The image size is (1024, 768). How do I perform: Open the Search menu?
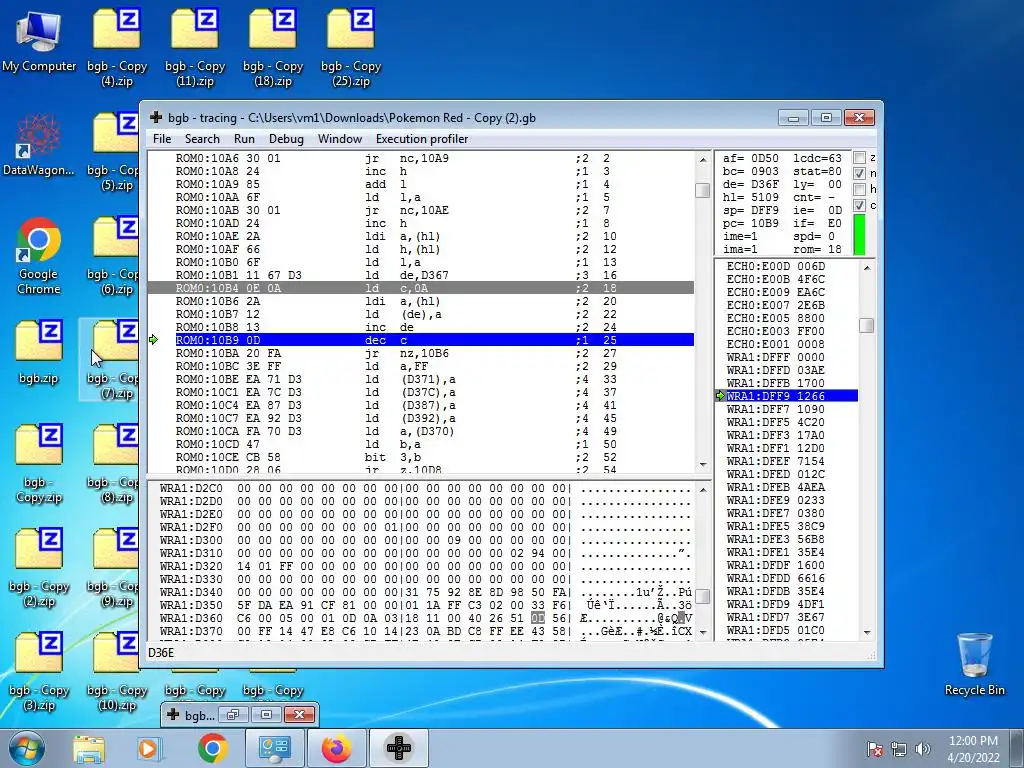(x=202, y=138)
